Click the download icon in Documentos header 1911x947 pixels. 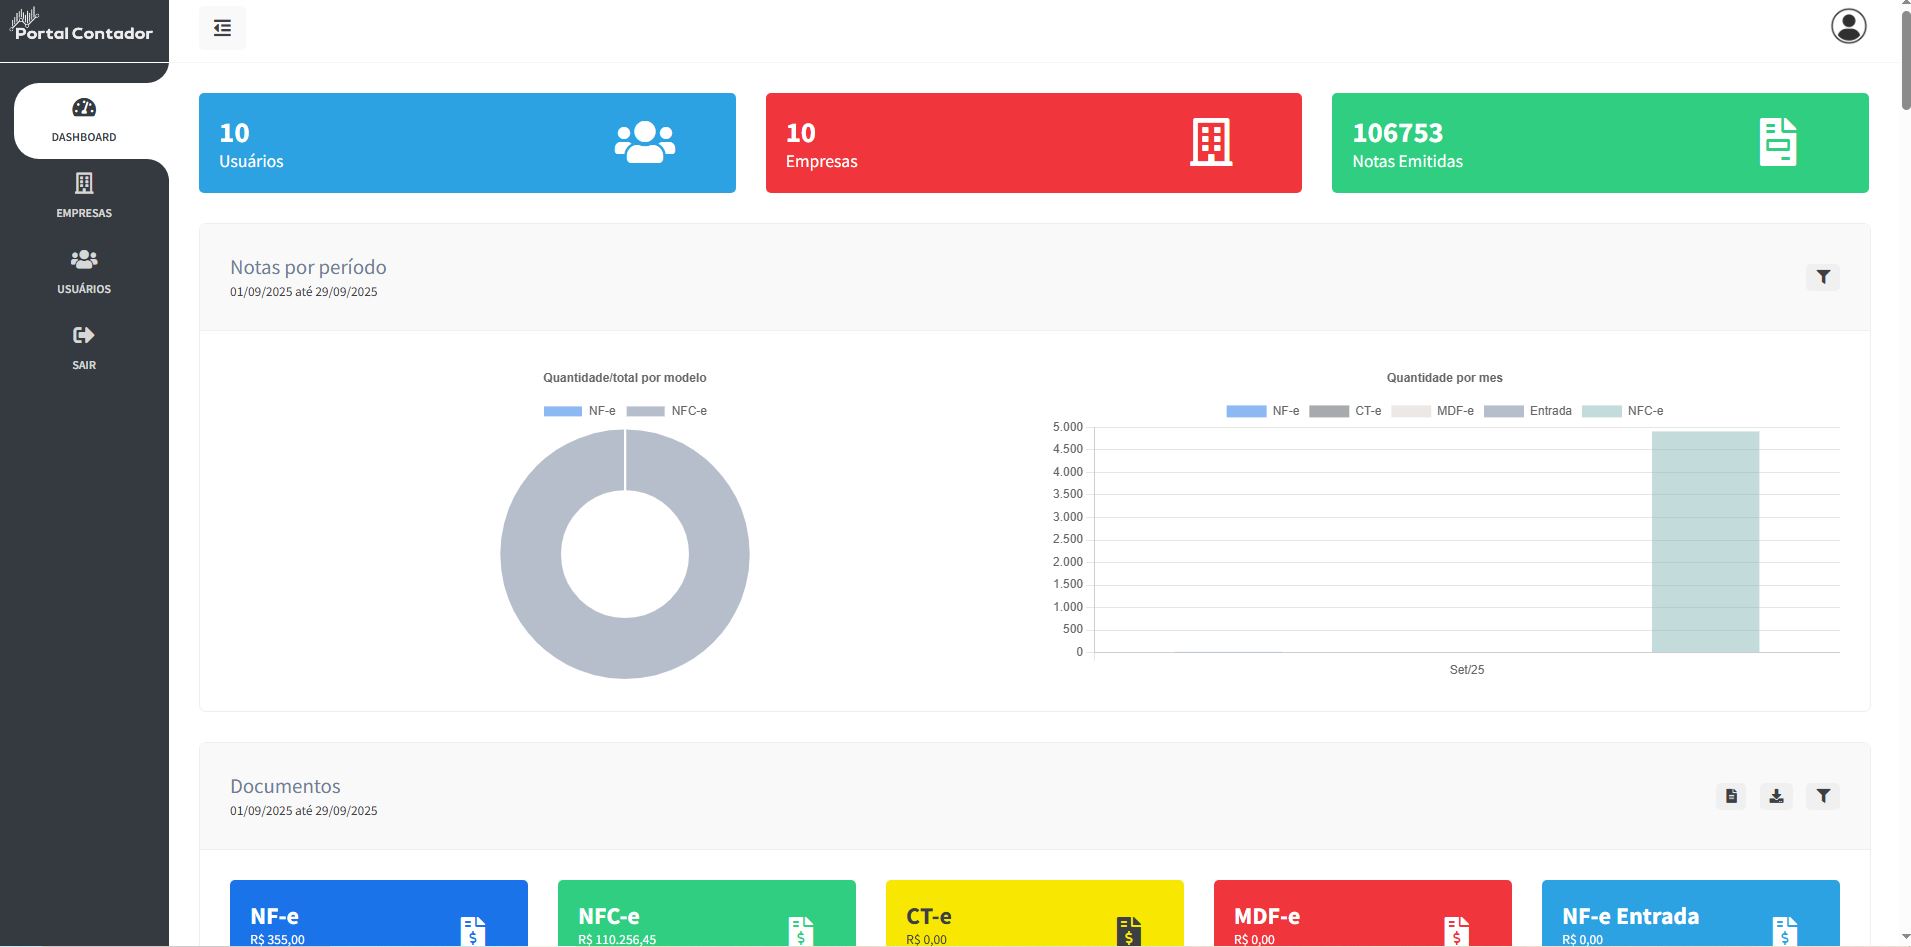1776,796
